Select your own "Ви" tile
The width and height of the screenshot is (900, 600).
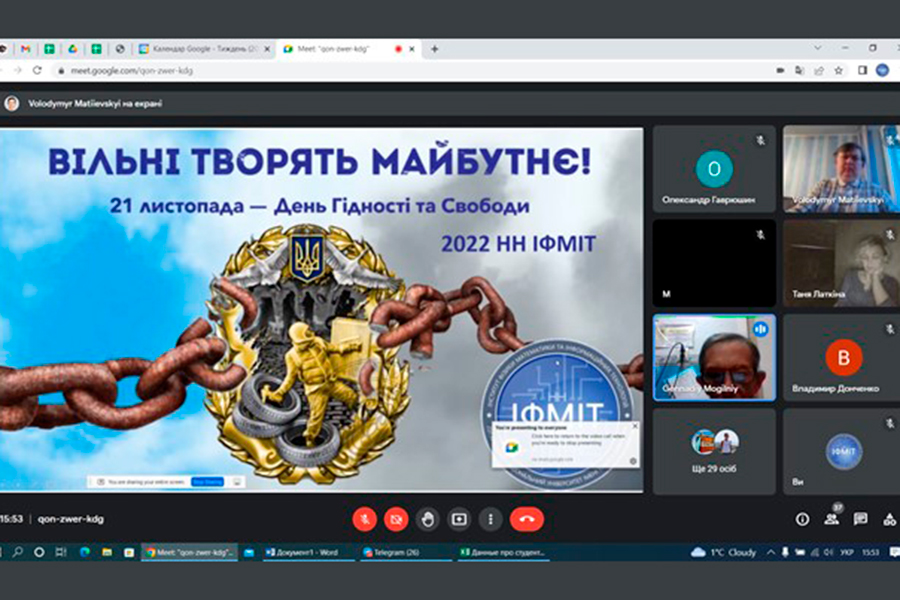(841, 452)
